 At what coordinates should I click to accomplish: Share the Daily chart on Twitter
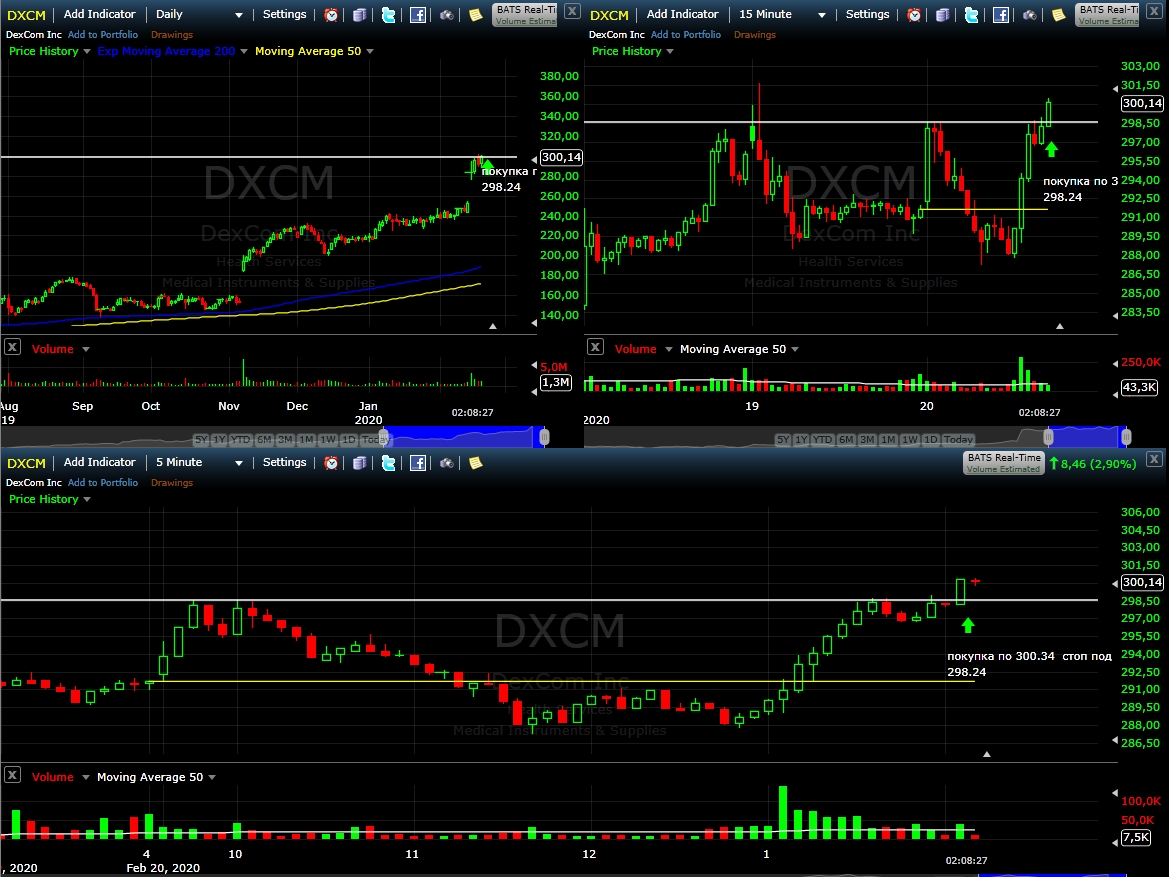(388, 15)
